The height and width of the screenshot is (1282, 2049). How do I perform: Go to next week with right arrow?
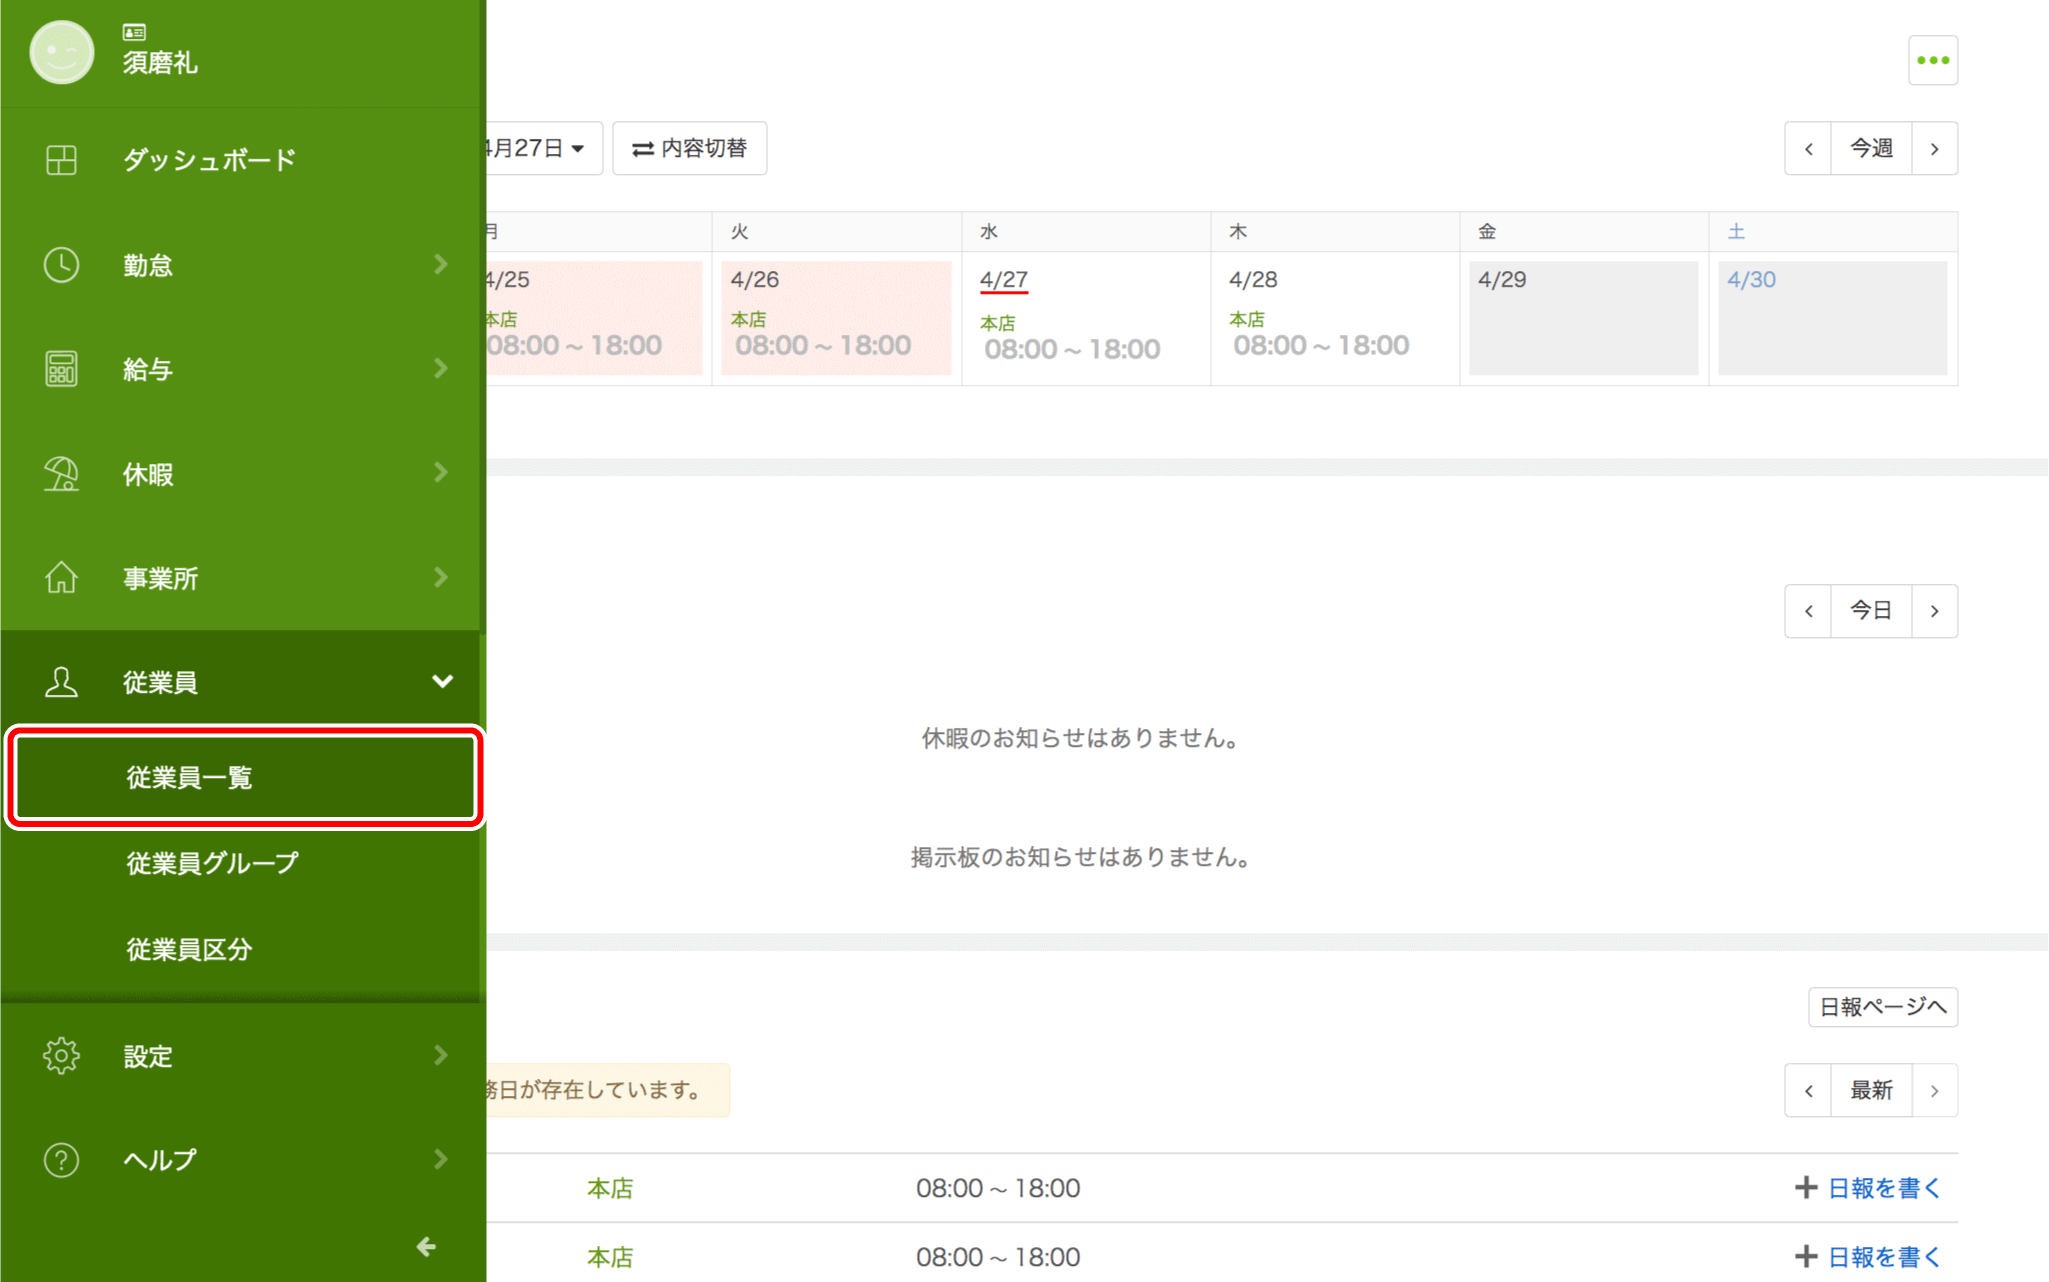pos(1934,148)
